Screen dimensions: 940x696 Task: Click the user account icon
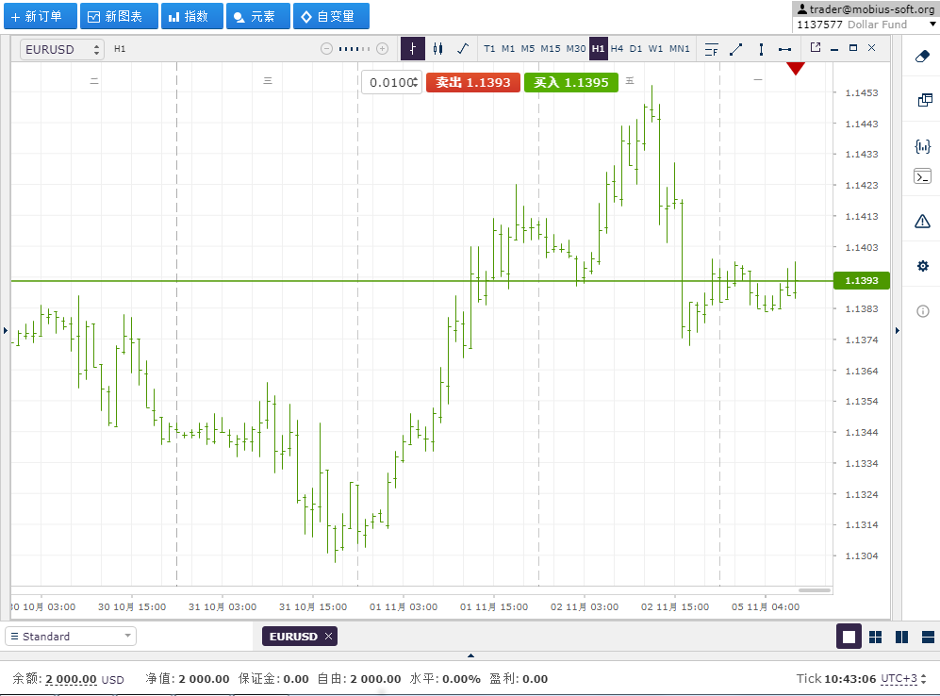point(802,9)
